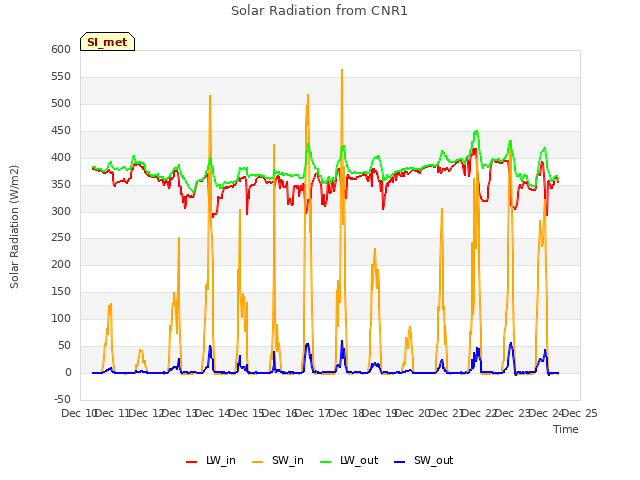The image size is (640, 480).
Task: Click the 200 y-axis tick label
Action: tap(61, 264)
